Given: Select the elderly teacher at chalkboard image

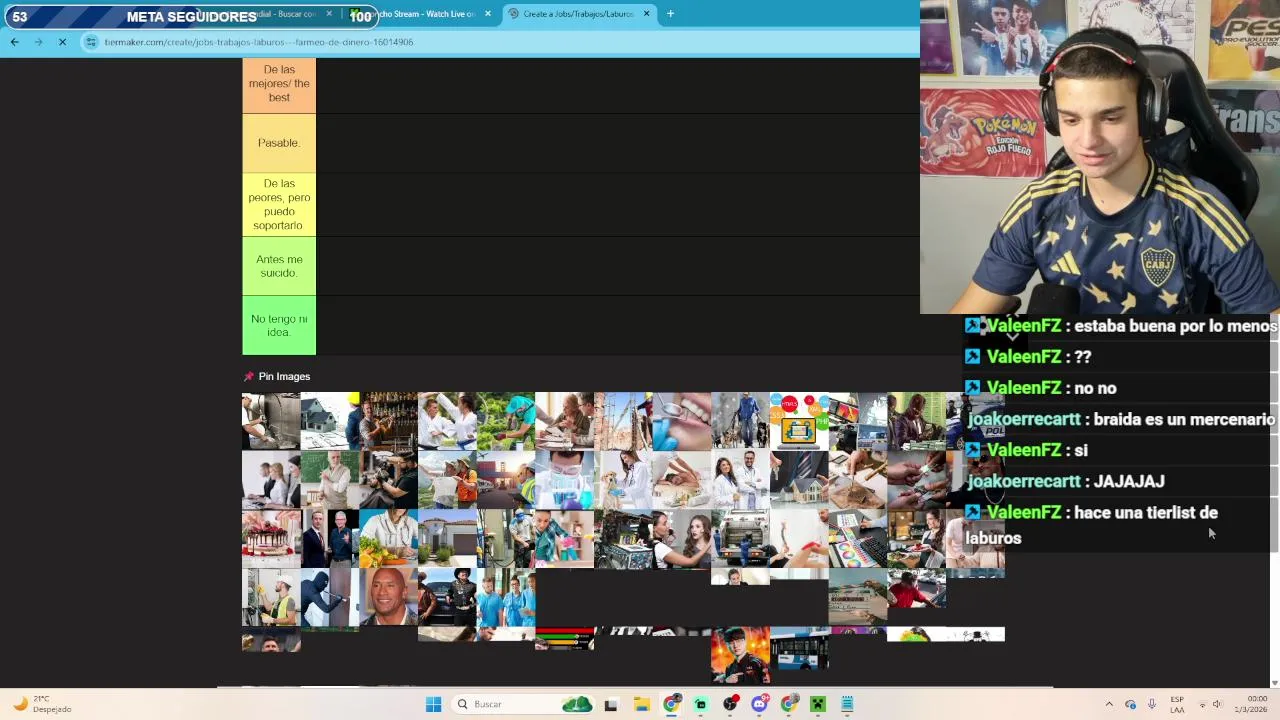Looking at the screenshot, I should [x=330, y=480].
